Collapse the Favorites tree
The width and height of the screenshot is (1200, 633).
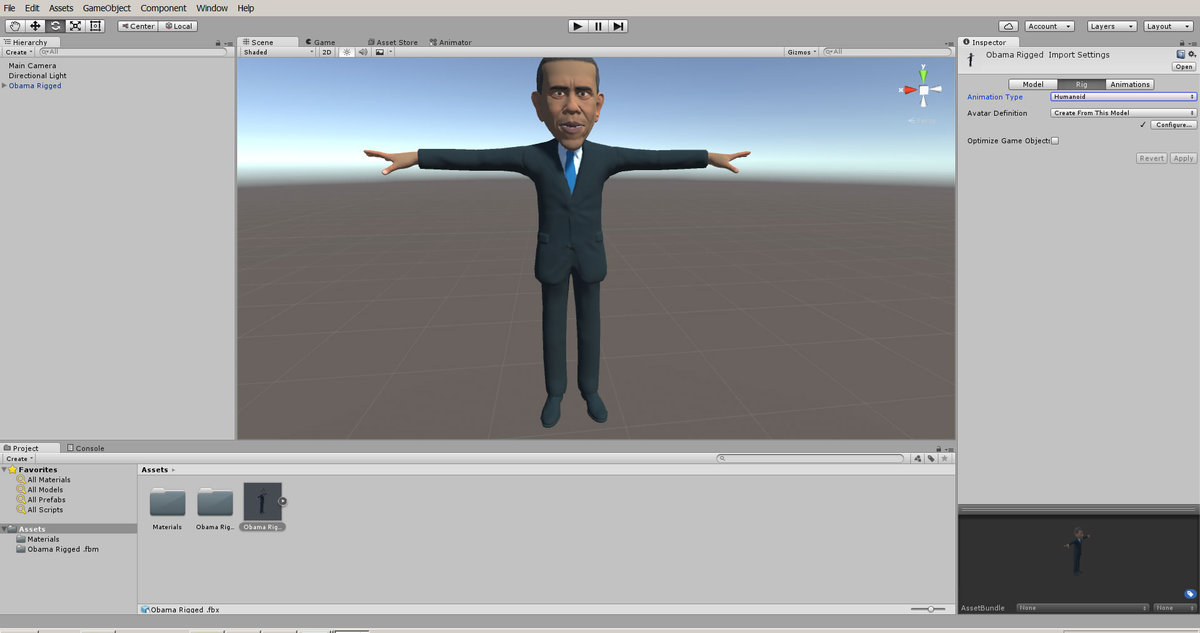coord(5,470)
